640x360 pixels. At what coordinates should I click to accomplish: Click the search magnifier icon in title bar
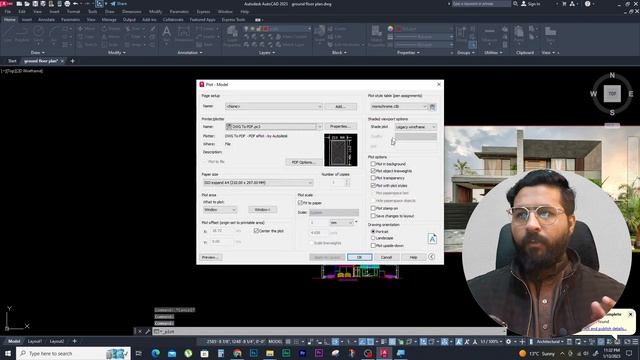click(x=516, y=4)
